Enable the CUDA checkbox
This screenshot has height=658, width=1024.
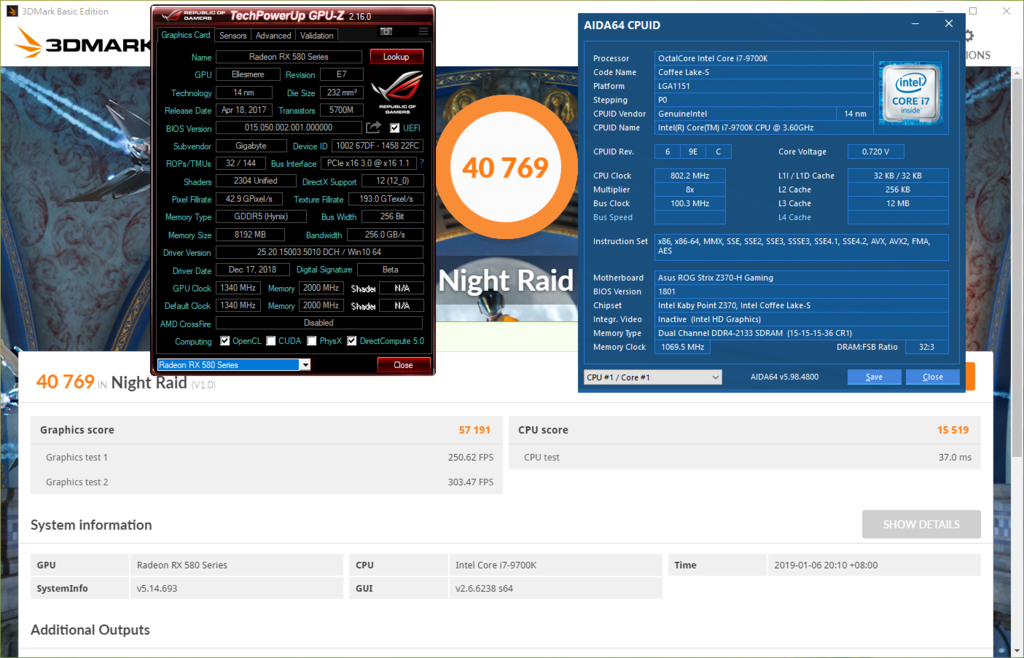[x=270, y=341]
